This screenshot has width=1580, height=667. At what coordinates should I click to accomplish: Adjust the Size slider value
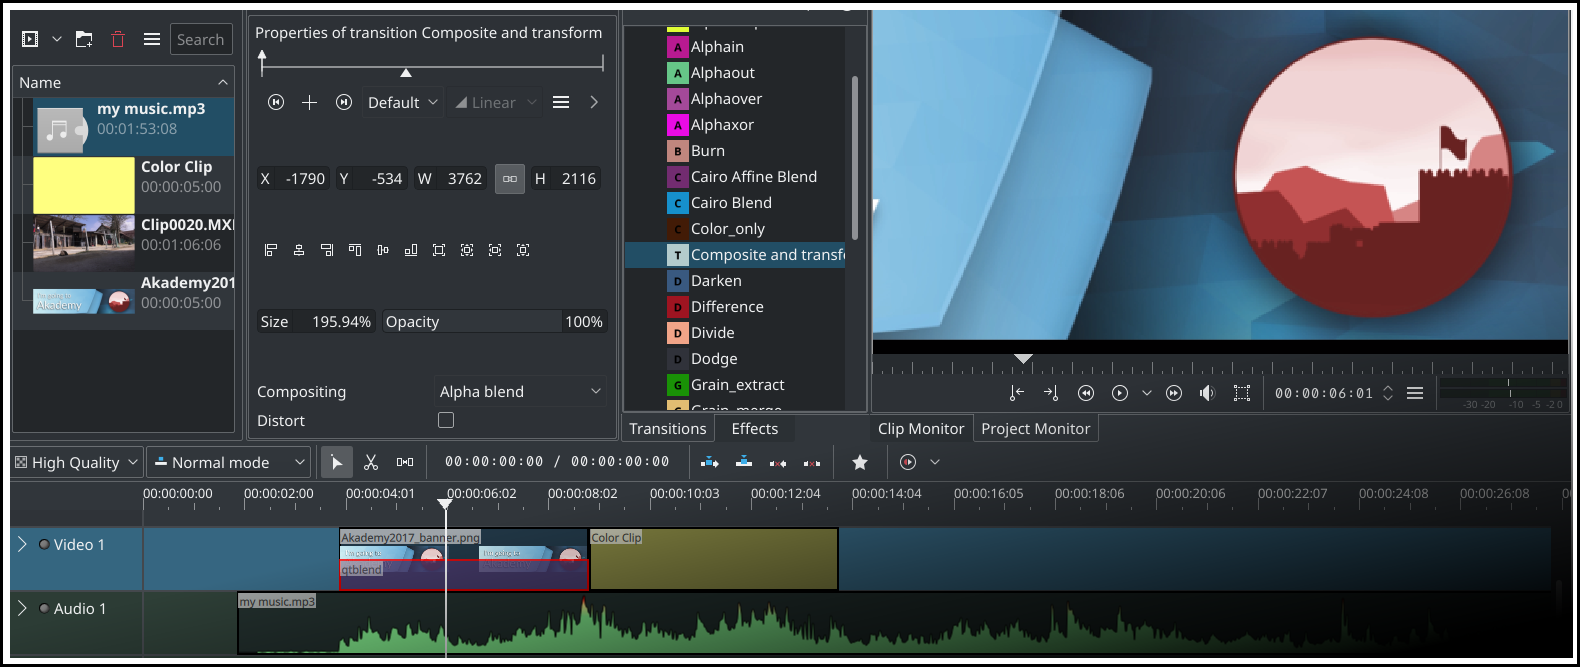(315, 321)
